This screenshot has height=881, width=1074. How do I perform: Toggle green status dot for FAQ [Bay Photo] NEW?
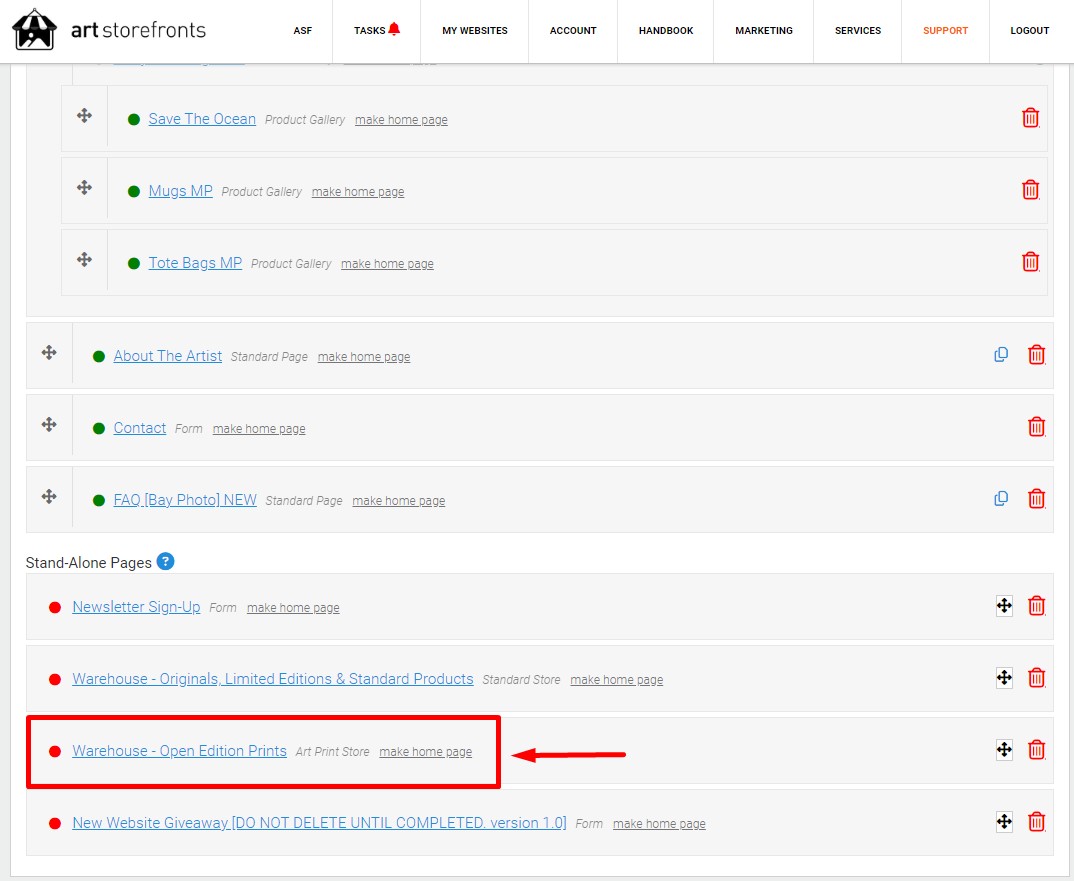[x=99, y=500]
